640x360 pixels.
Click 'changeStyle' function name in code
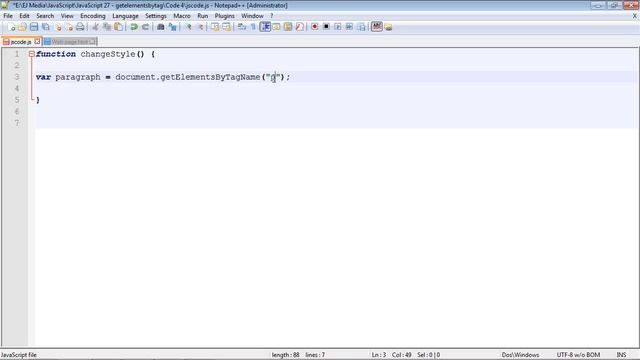(108, 54)
